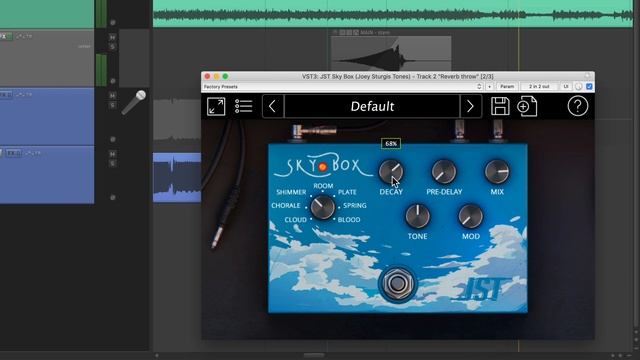Viewport: 640px width, 360px height.
Task: Click the orange LED in the Sky Box logo
Action: coord(323,167)
